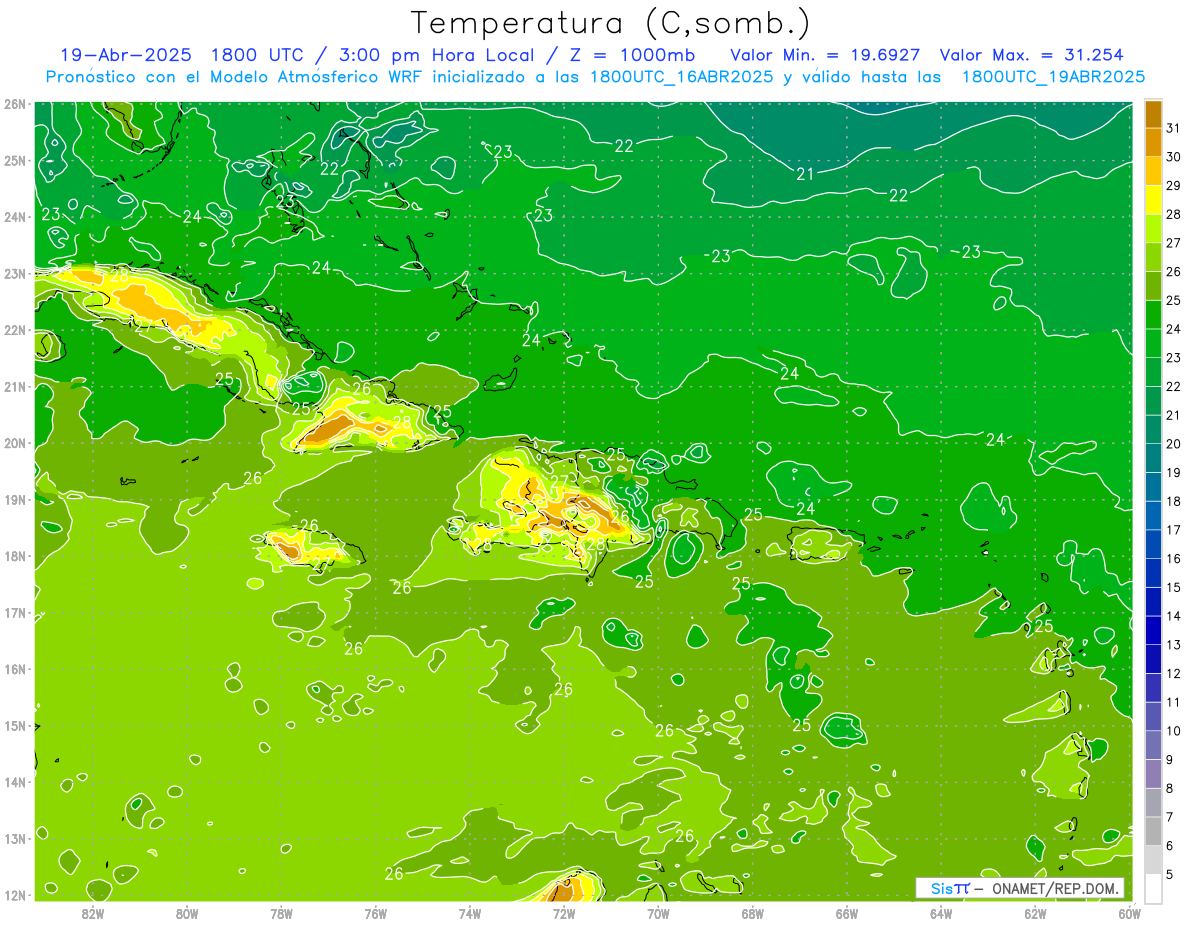Viewport: 1200px width, 927px height.
Task: Click the '1800UTC_16ABR2025' initialization time
Action: coord(682,77)
